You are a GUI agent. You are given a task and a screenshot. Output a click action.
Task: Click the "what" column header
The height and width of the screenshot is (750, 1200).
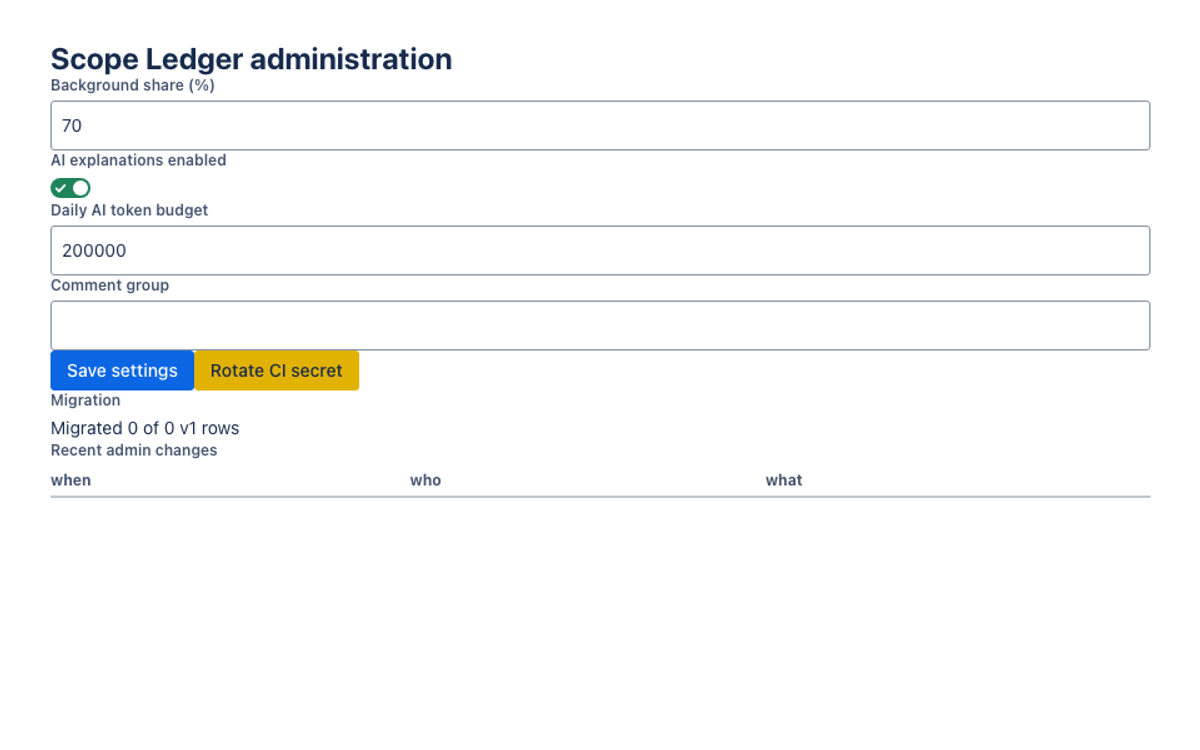pyautogui.click(x=784, y=480)
